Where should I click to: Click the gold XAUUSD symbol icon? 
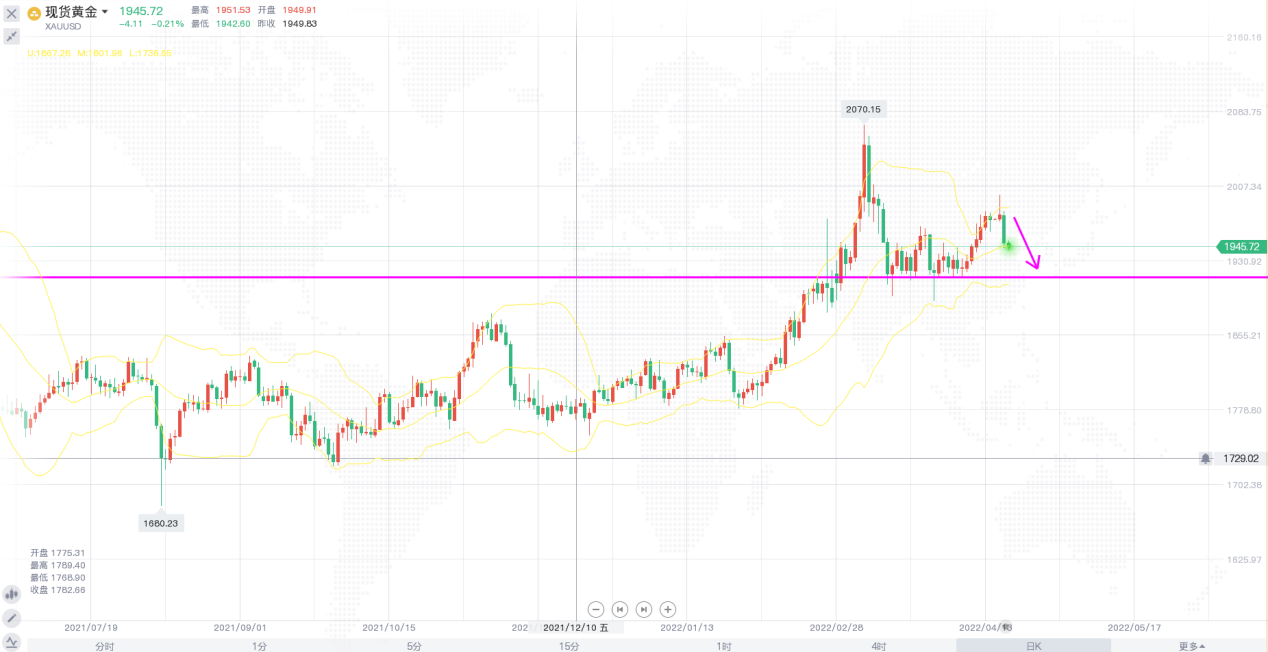(34, 13)
